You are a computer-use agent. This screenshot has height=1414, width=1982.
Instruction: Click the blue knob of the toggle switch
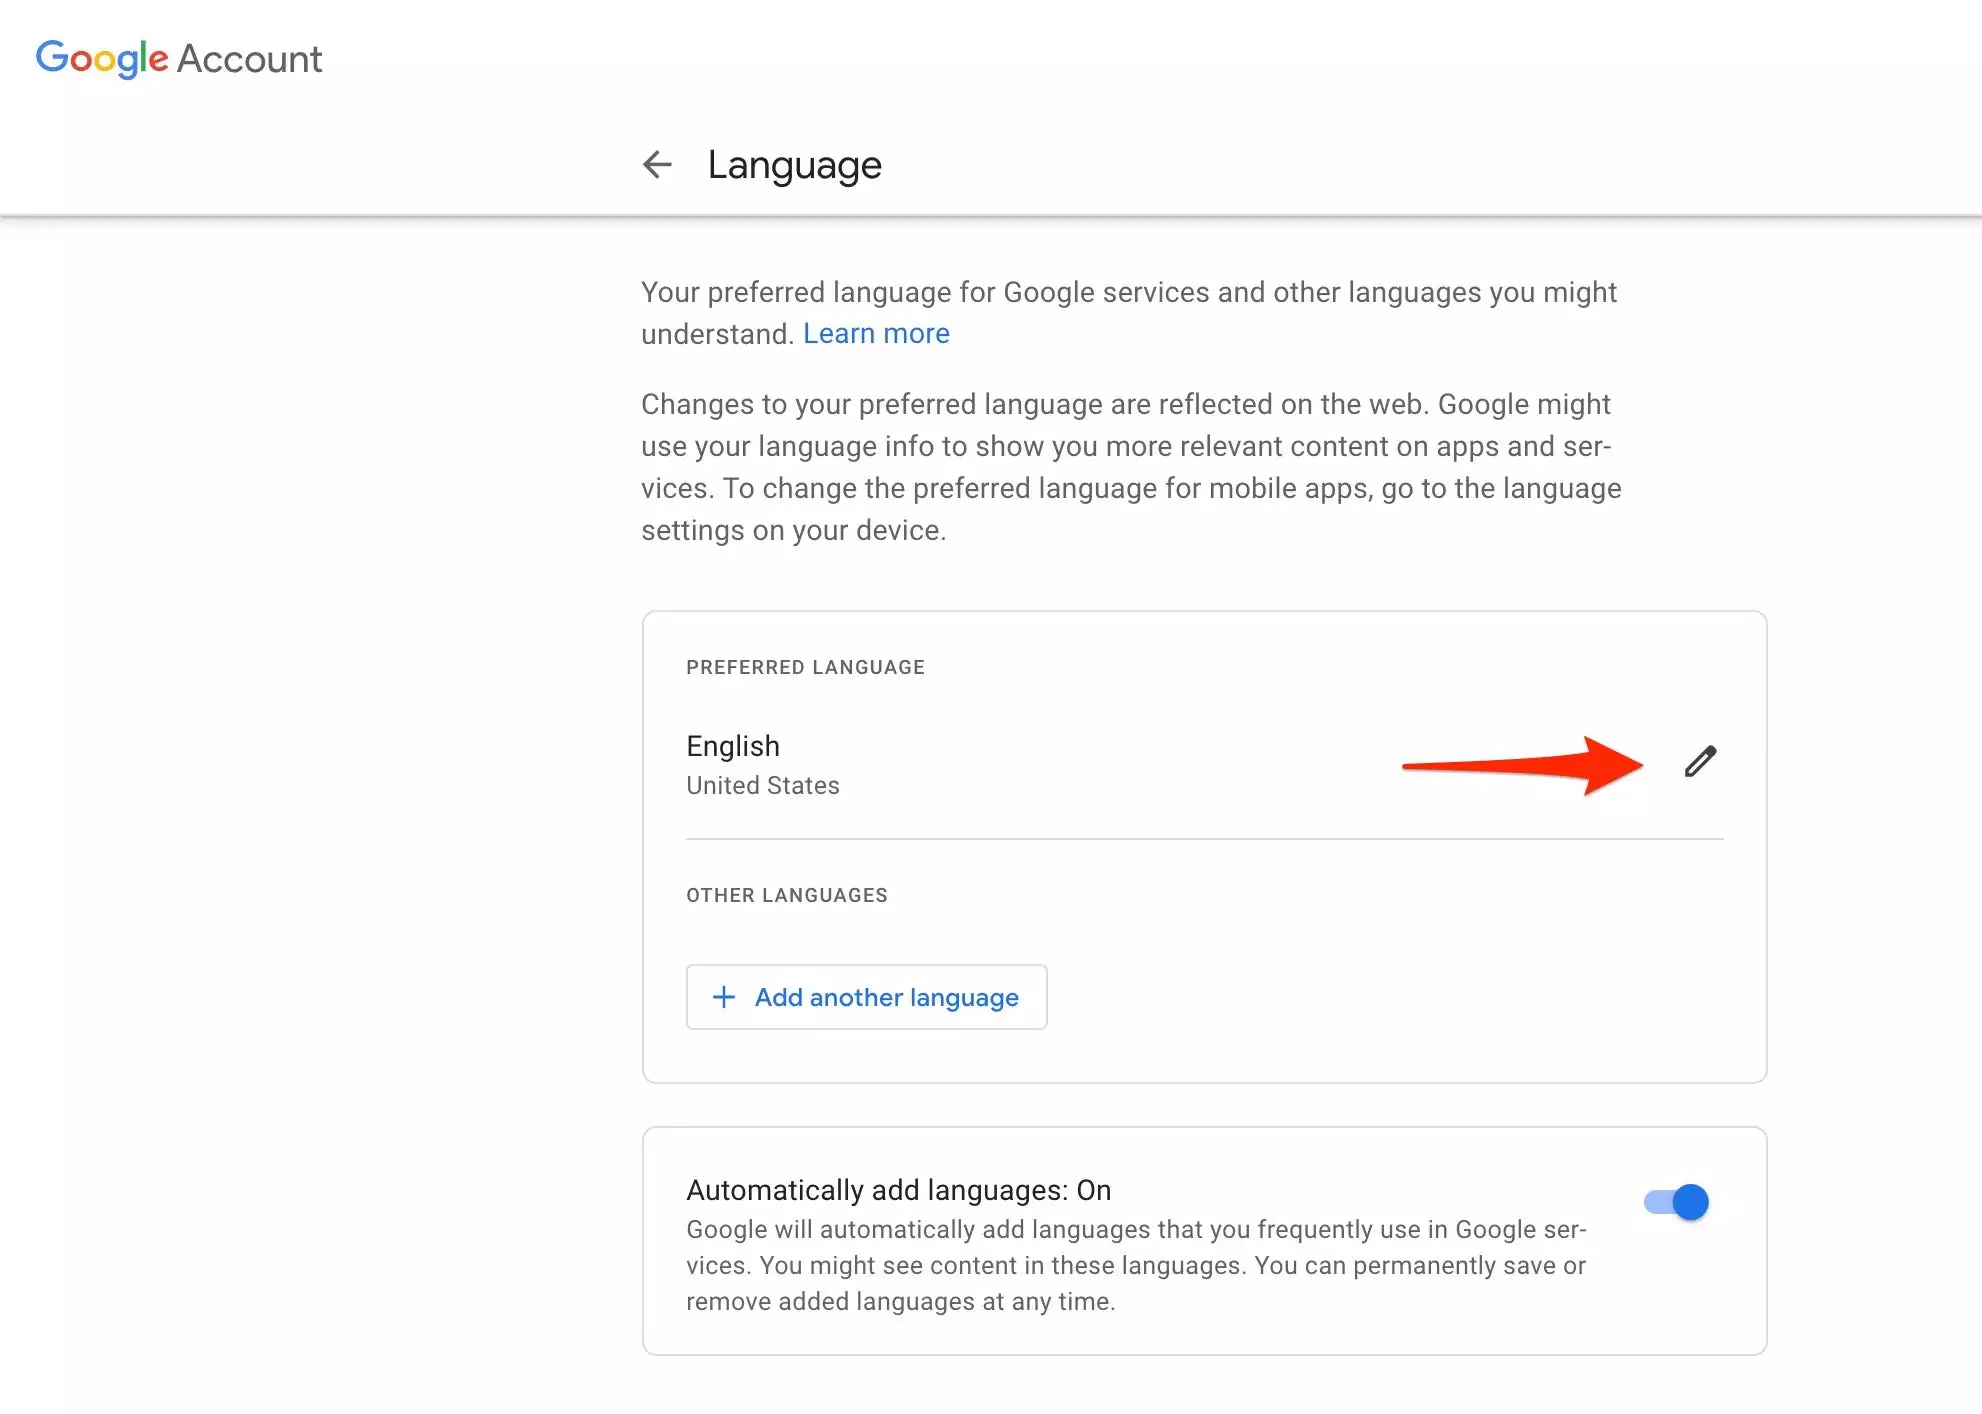tap(1690, 1201)
